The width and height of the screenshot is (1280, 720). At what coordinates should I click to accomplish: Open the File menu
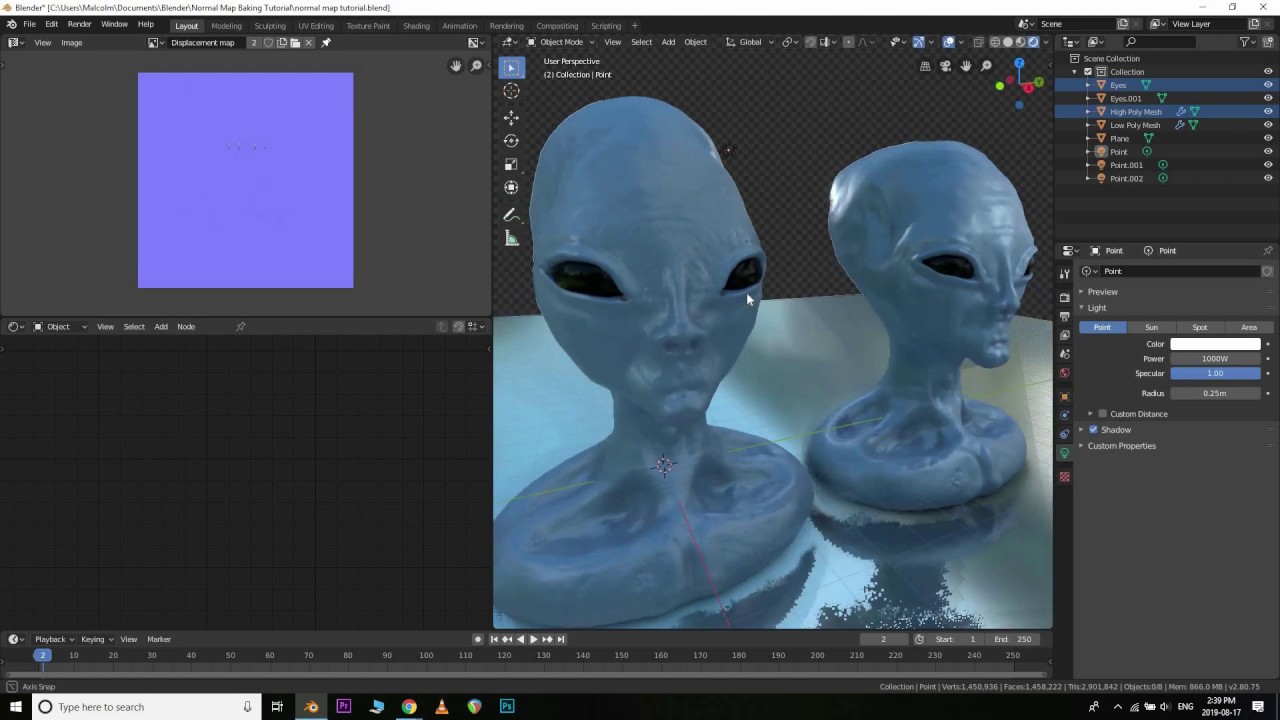tap(29, 24)
